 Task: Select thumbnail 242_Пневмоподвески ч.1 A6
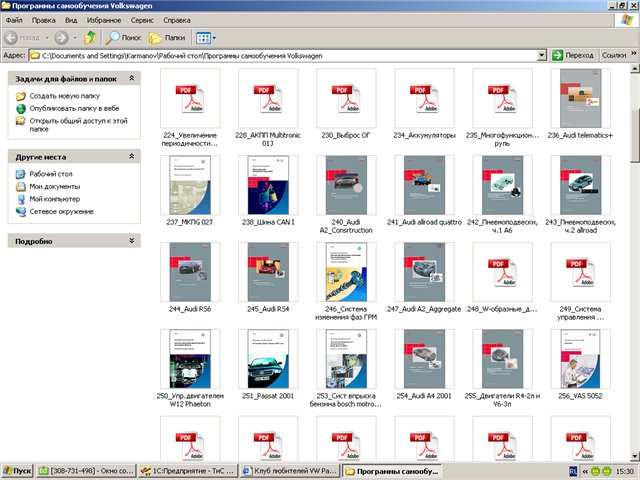click(x=502, y=185)
